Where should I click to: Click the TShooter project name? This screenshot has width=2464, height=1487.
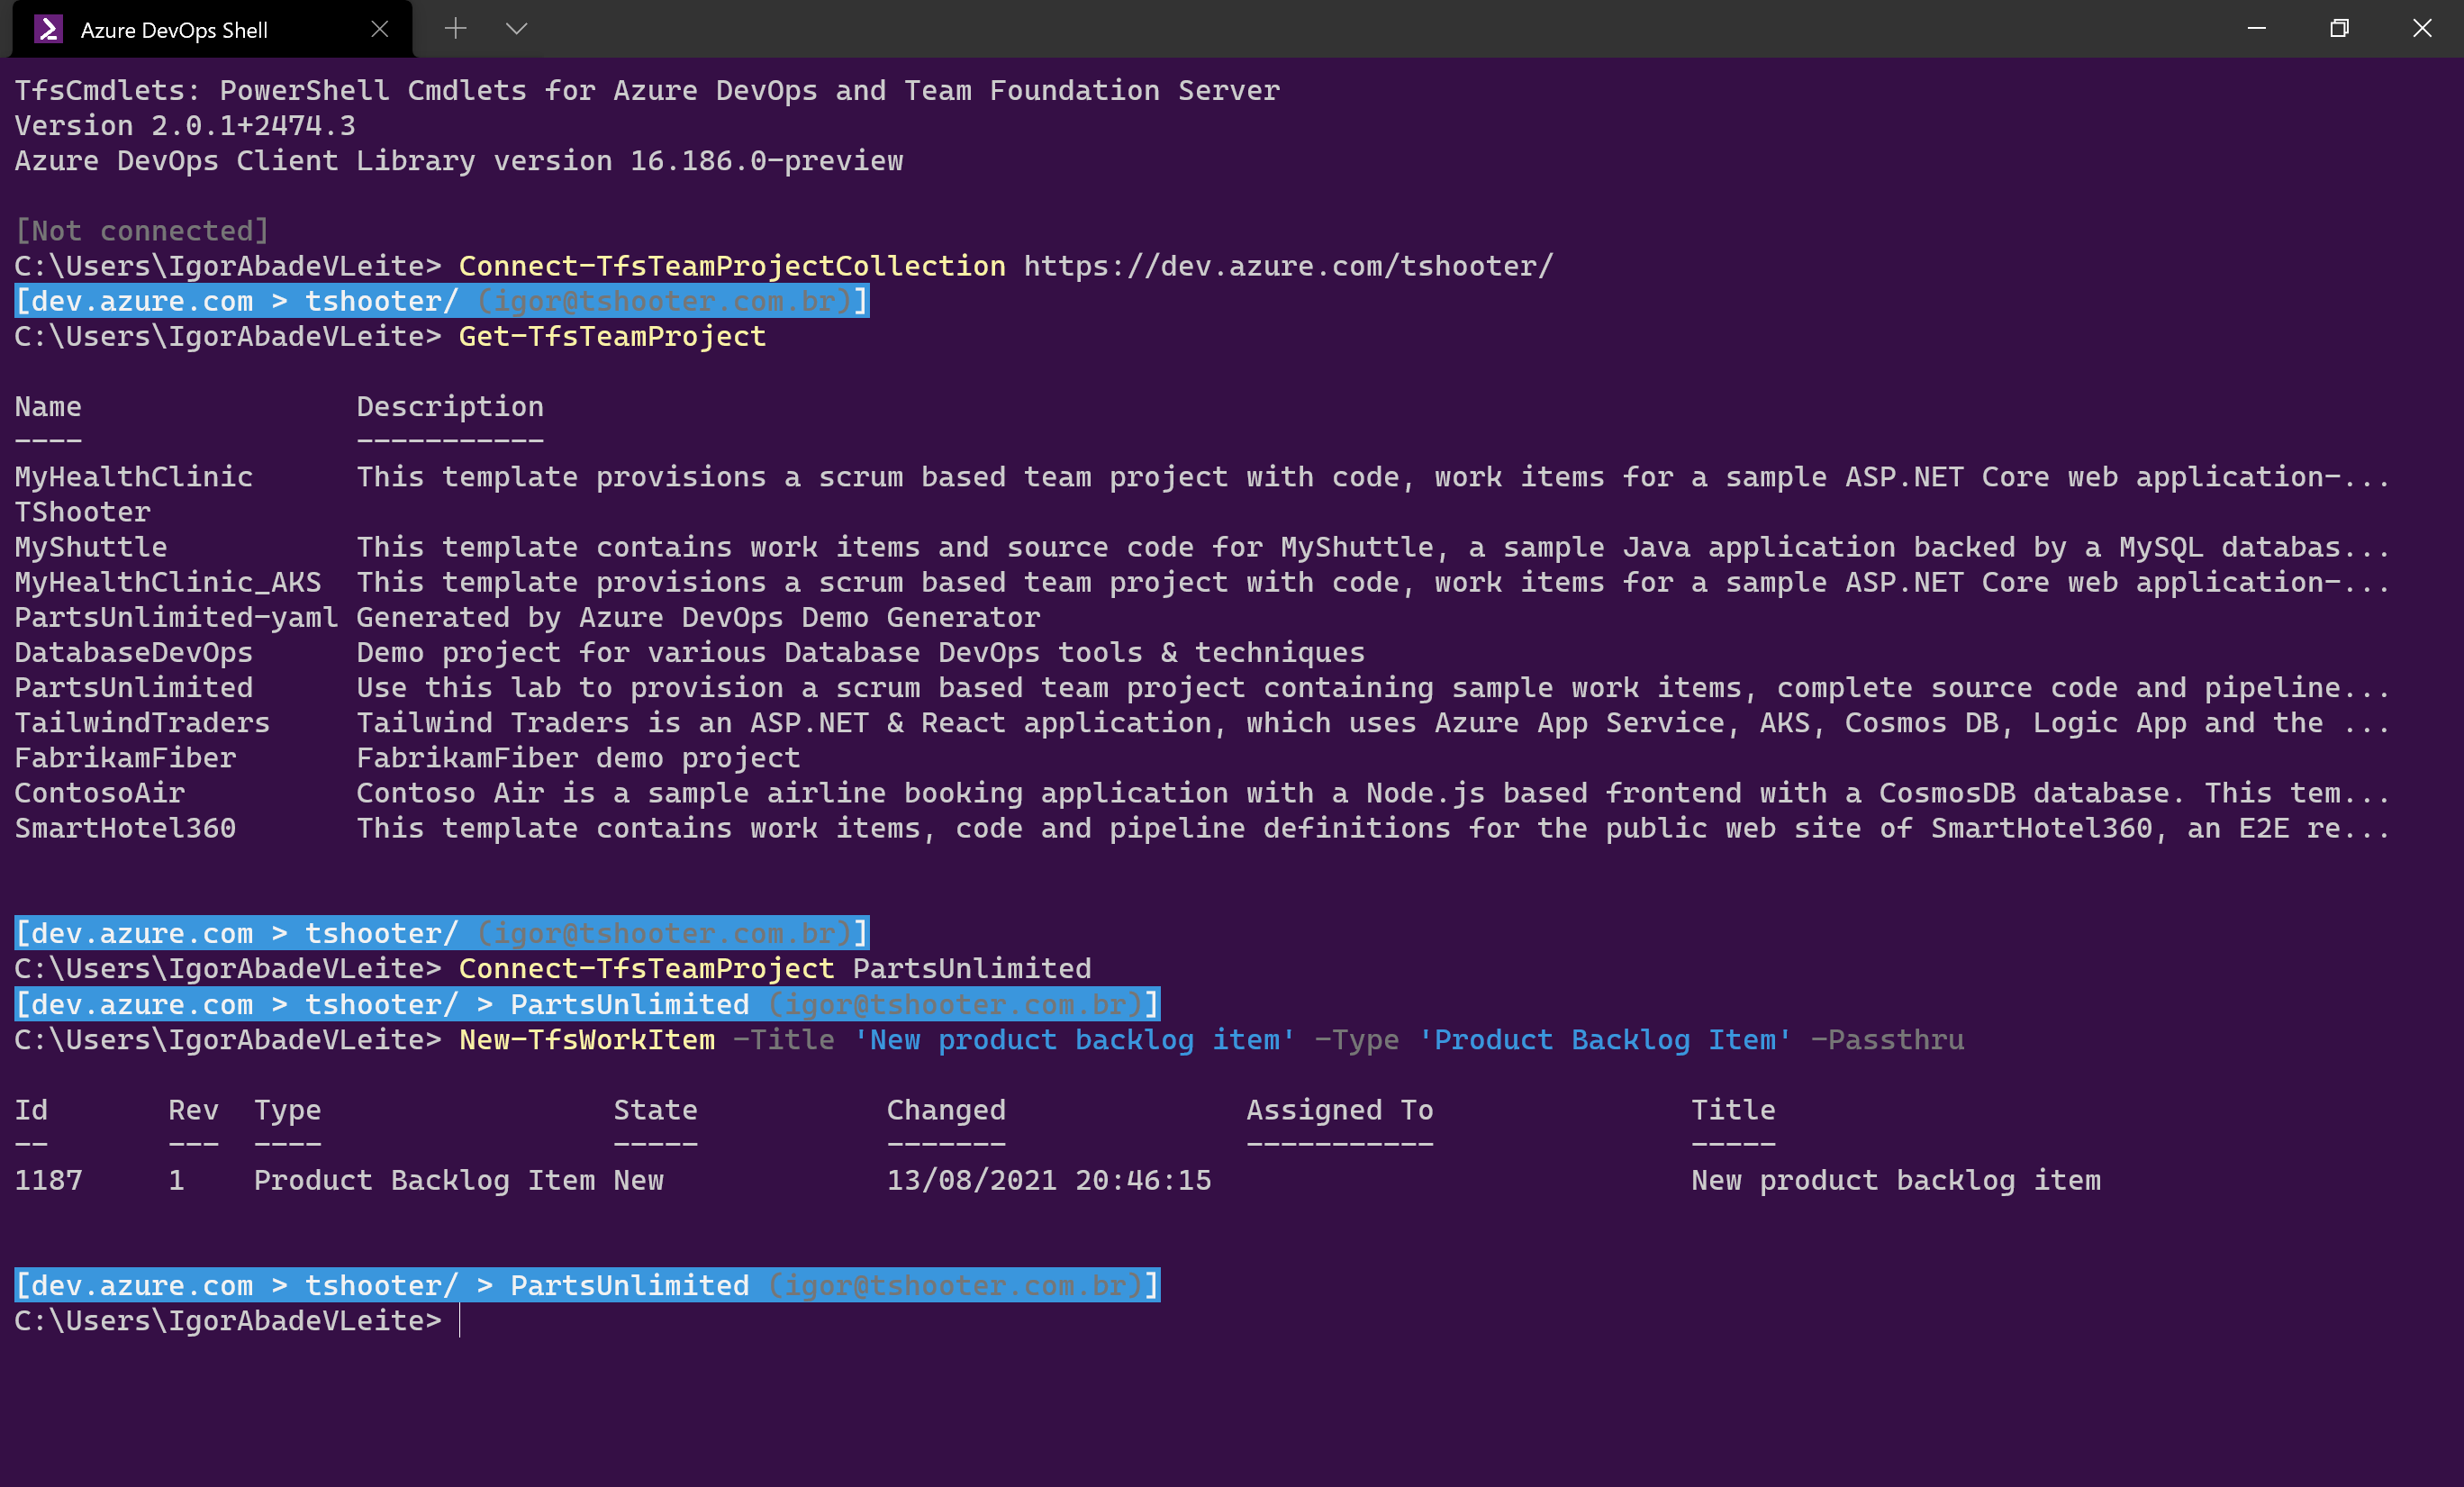[x=82, y=512]
